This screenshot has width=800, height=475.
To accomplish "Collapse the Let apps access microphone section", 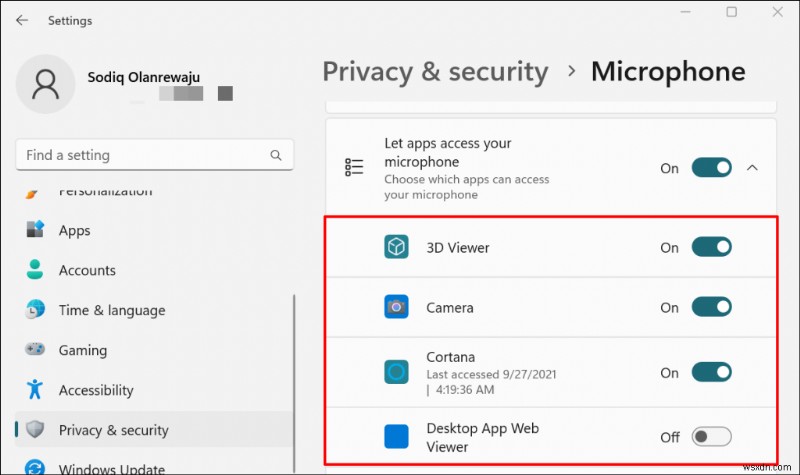I will (x=753, y=168).
